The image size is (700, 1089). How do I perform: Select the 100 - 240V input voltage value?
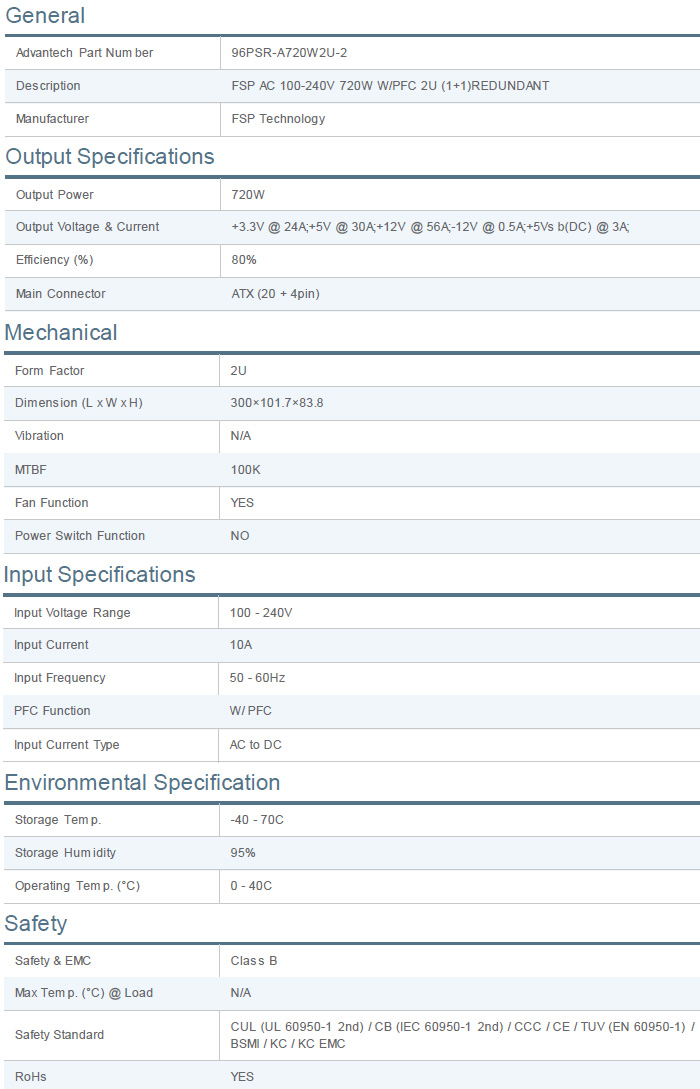[261, 613]
